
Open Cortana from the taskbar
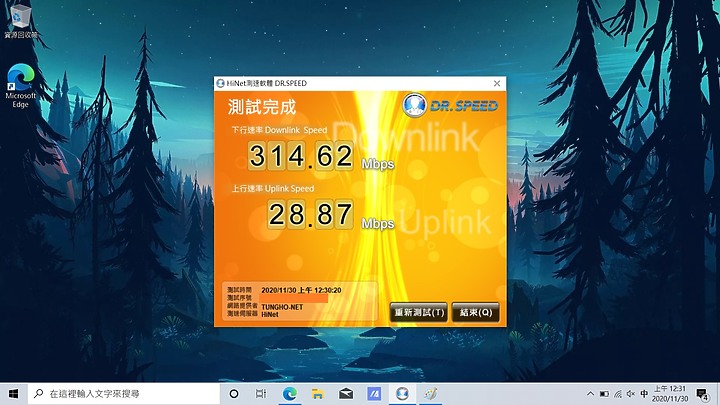point(234,394)
